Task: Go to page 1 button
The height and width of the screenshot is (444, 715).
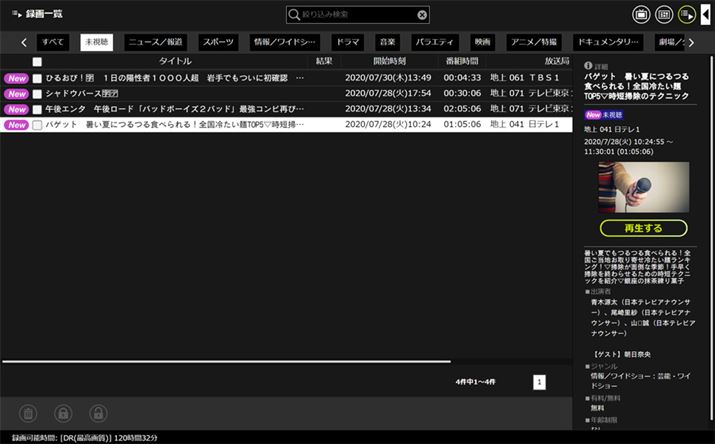Action: point(539,382)
